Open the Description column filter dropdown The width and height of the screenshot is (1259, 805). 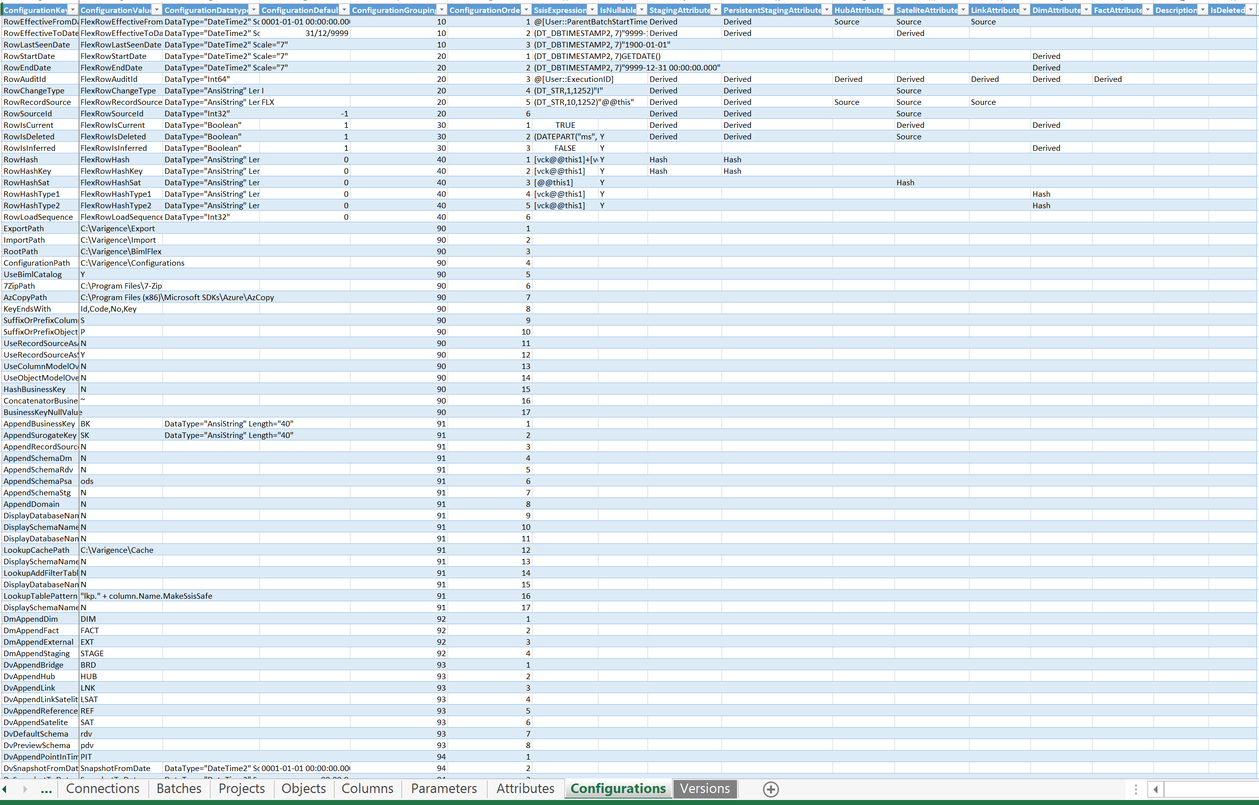pyautogui.click(x=1201, y=10)
